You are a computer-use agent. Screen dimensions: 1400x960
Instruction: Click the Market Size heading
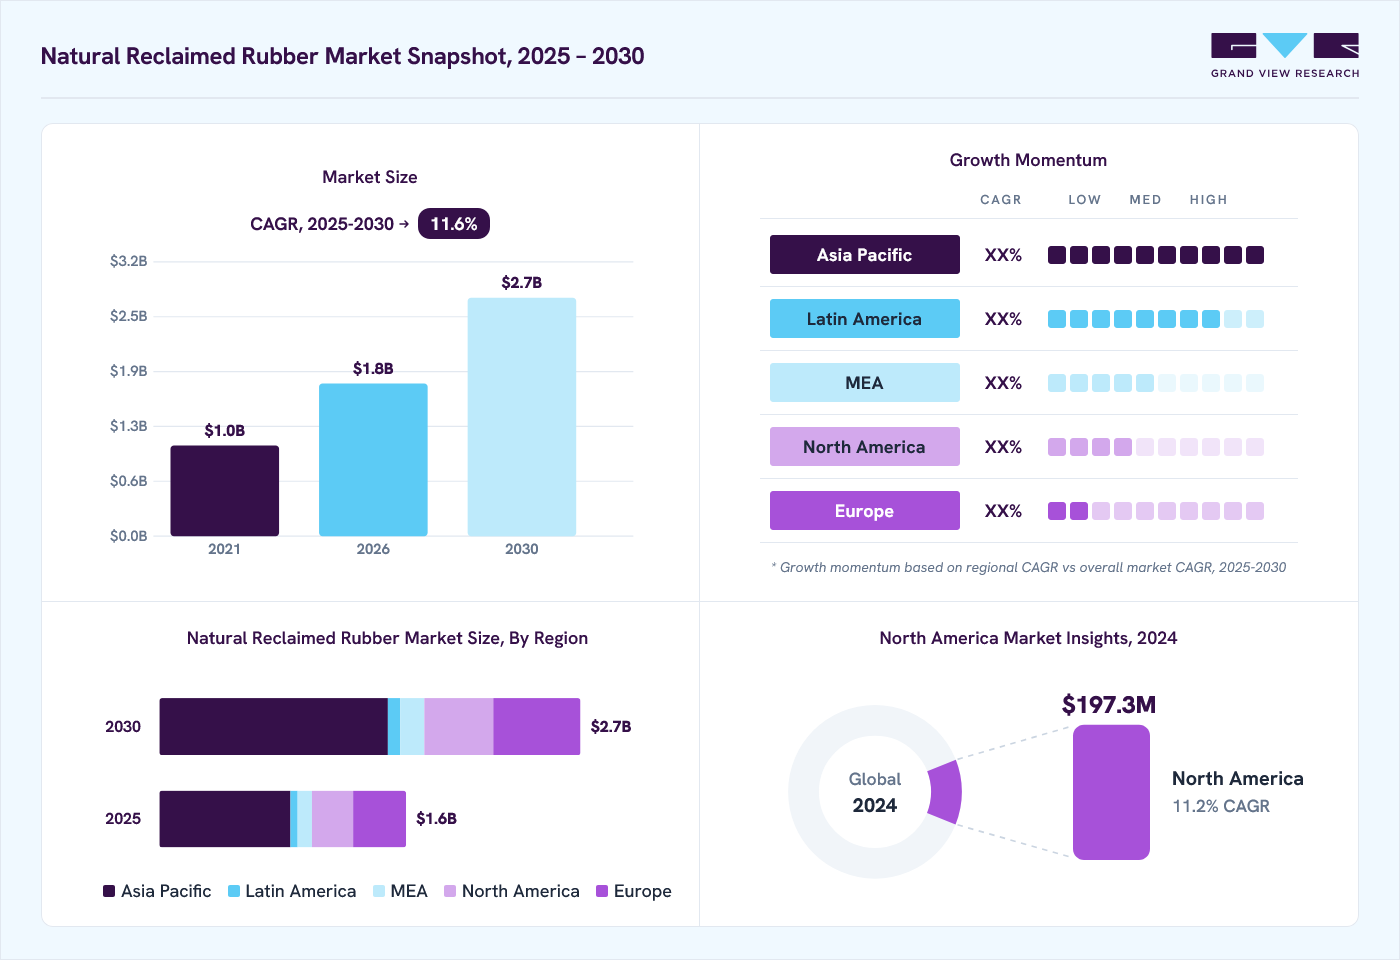point(370,177)
